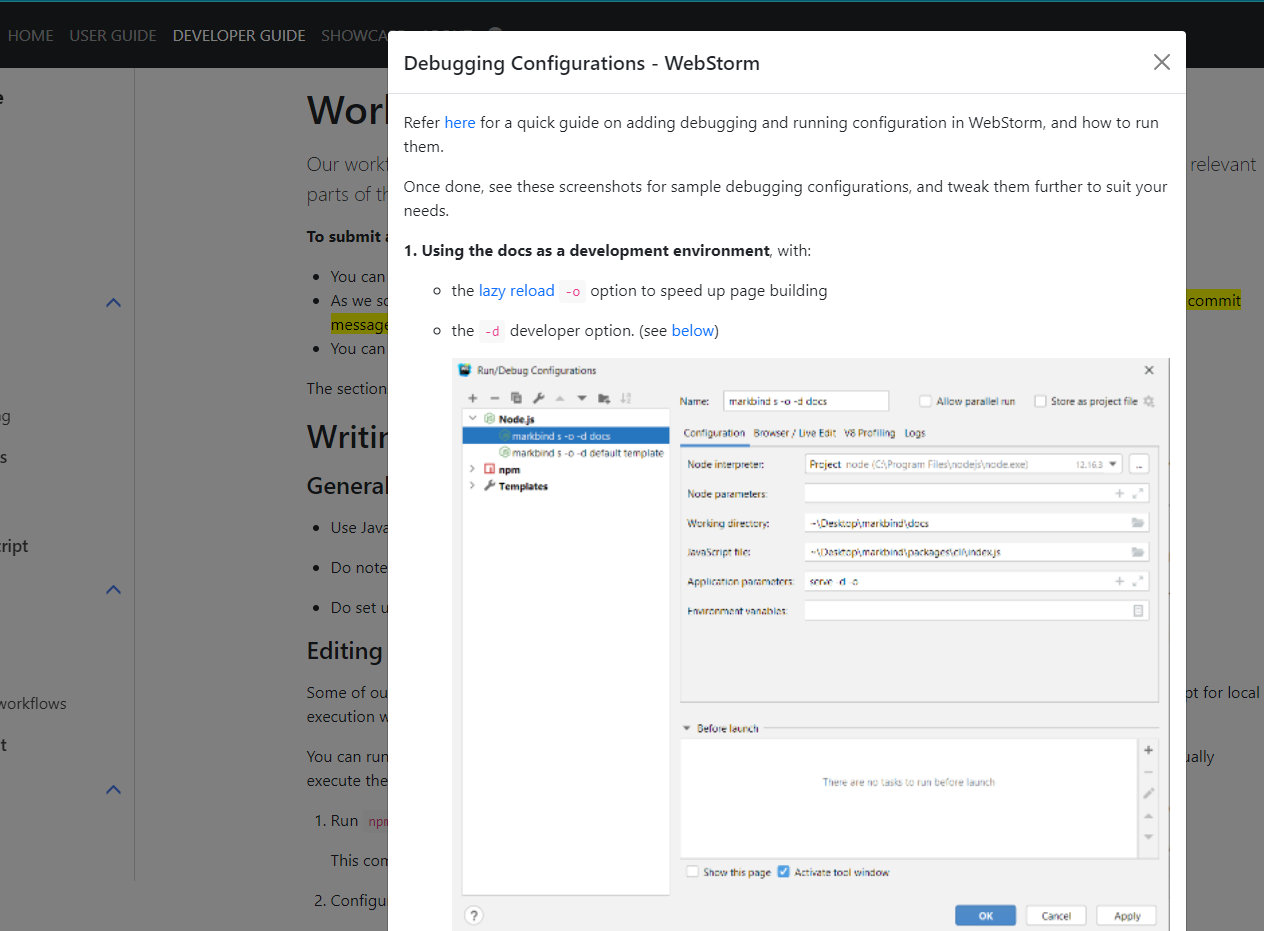The height and width of the screenshot is (931, 1264).
Task: Collapse the 'Before launch' section triangle
Action: pos(687,728)
